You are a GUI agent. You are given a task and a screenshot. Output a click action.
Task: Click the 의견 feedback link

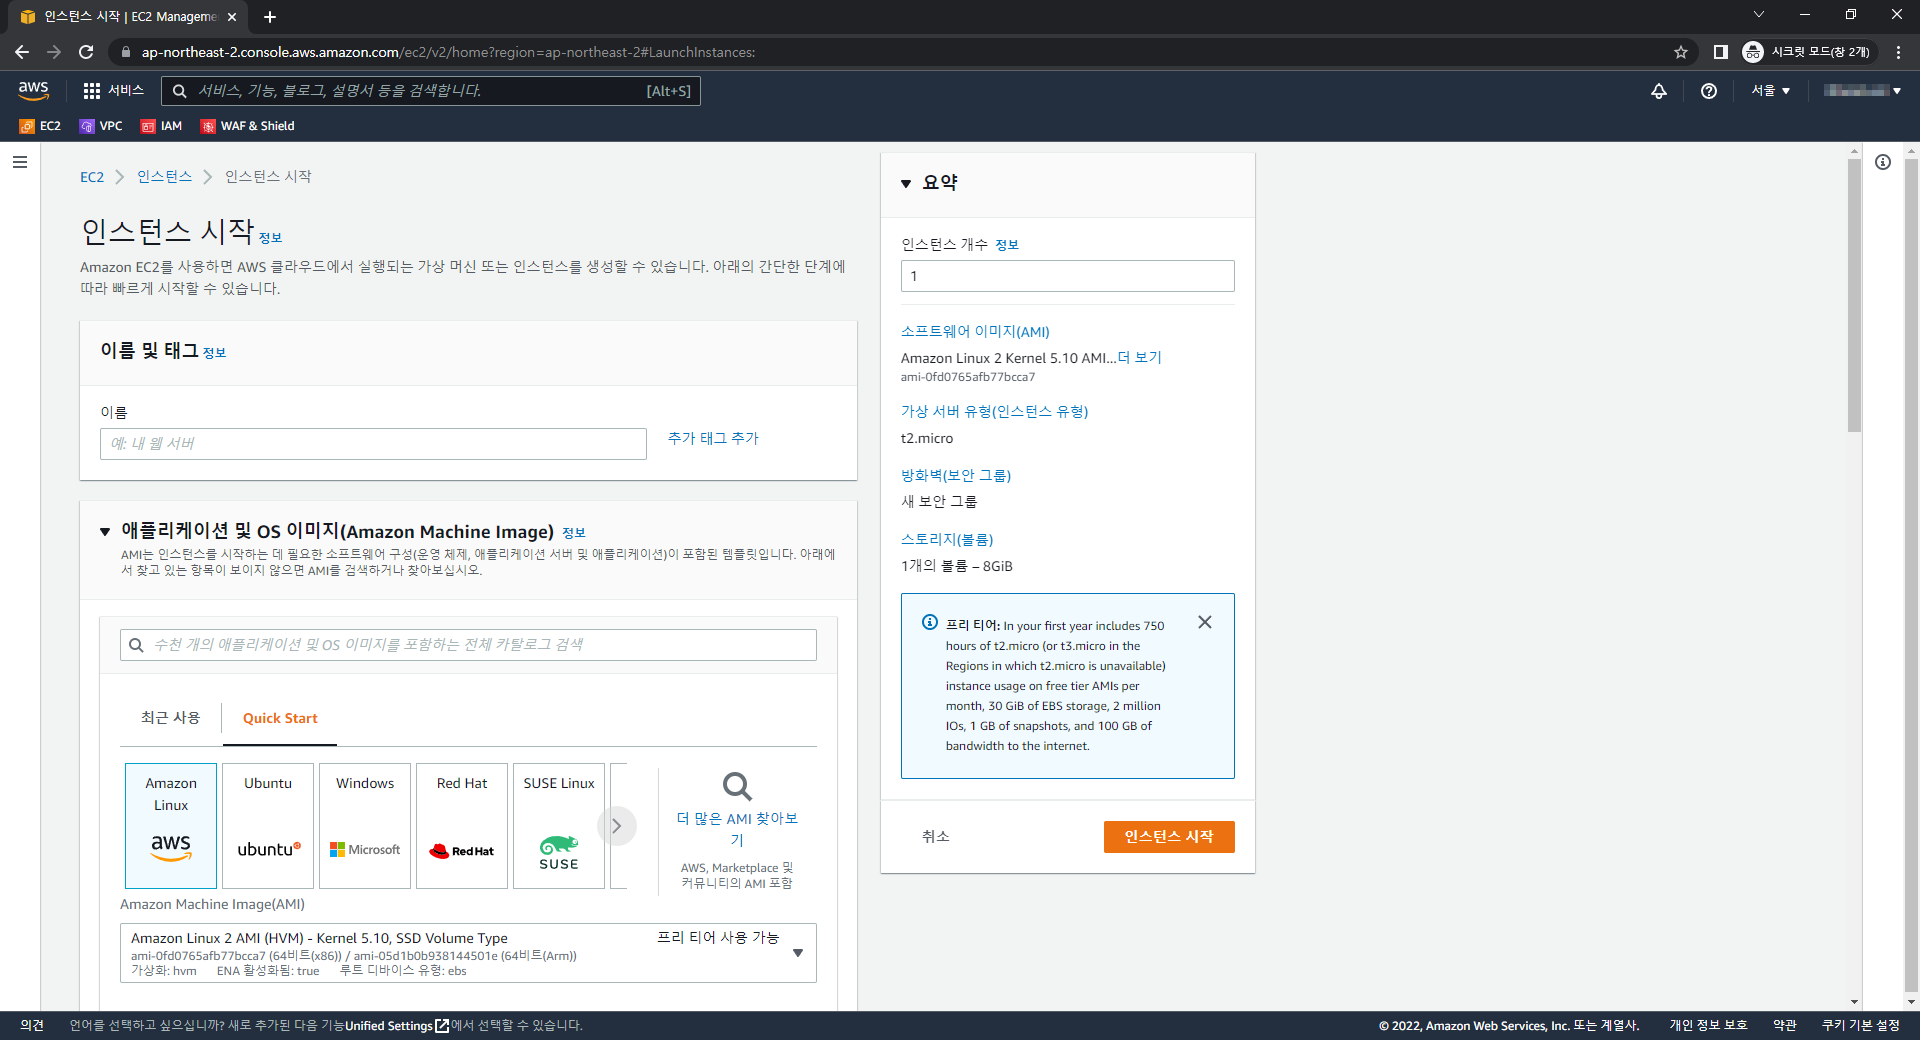click(x=32, y=1026)
